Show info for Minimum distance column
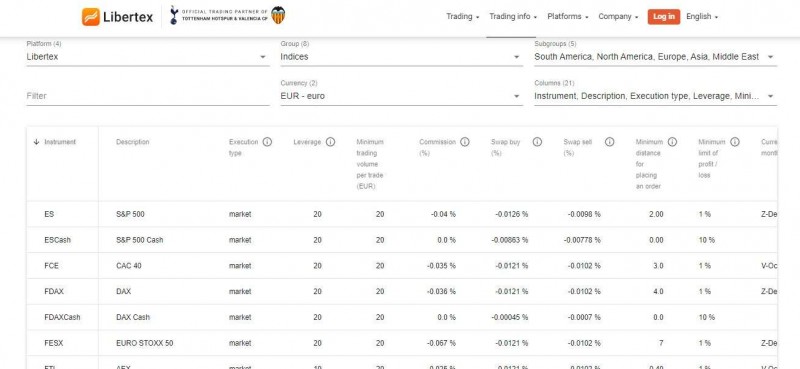This screenshot has height=369, width=800. click(x=672, y=142)
